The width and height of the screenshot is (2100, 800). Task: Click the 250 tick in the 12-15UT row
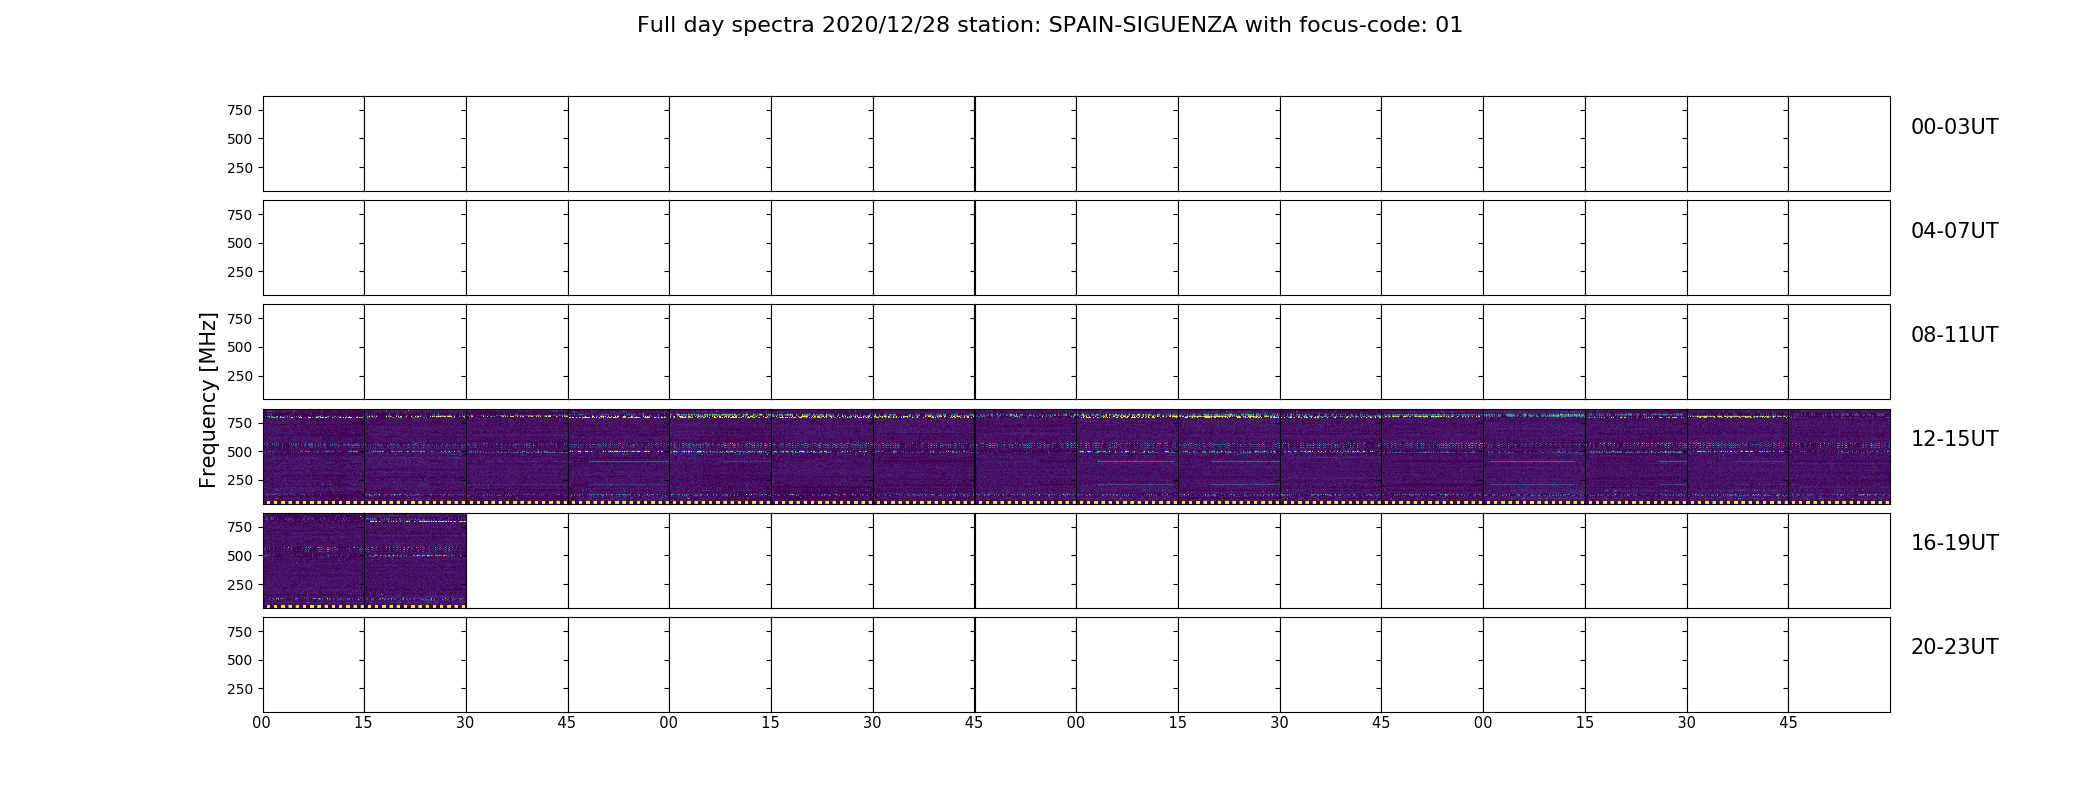pos(240,480)
